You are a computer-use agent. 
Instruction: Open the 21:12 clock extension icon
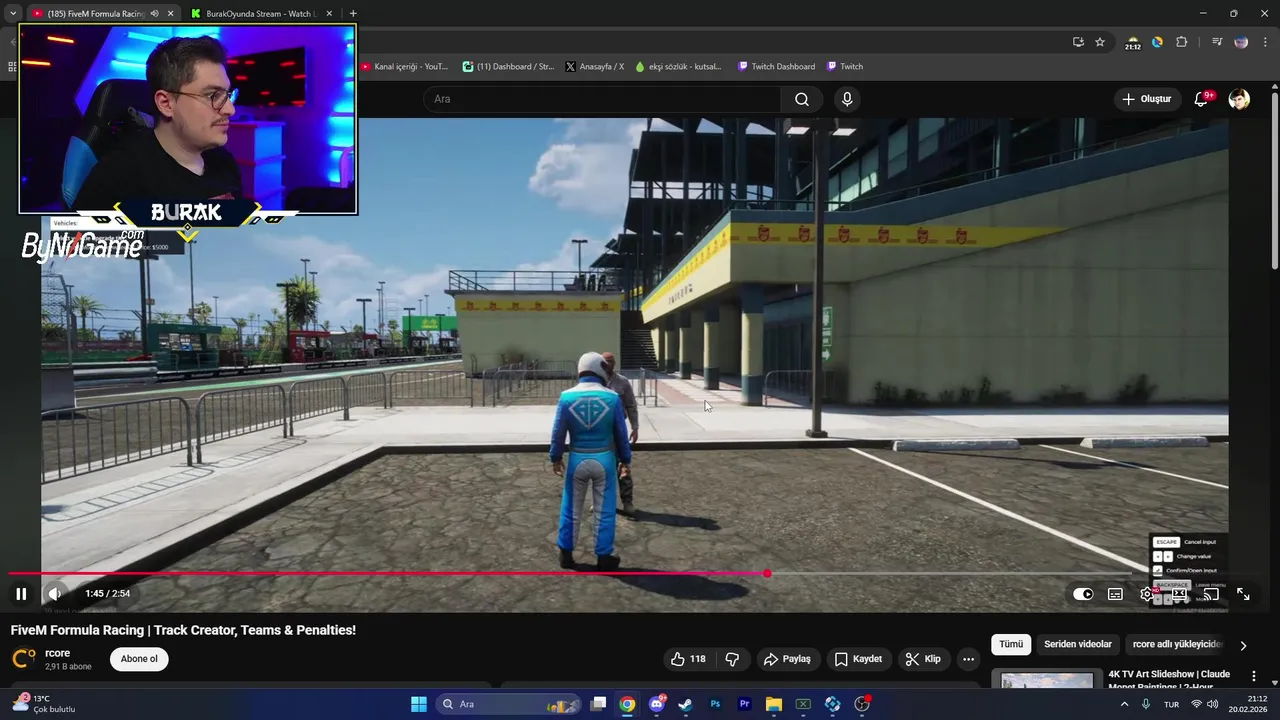point(1132,43)
